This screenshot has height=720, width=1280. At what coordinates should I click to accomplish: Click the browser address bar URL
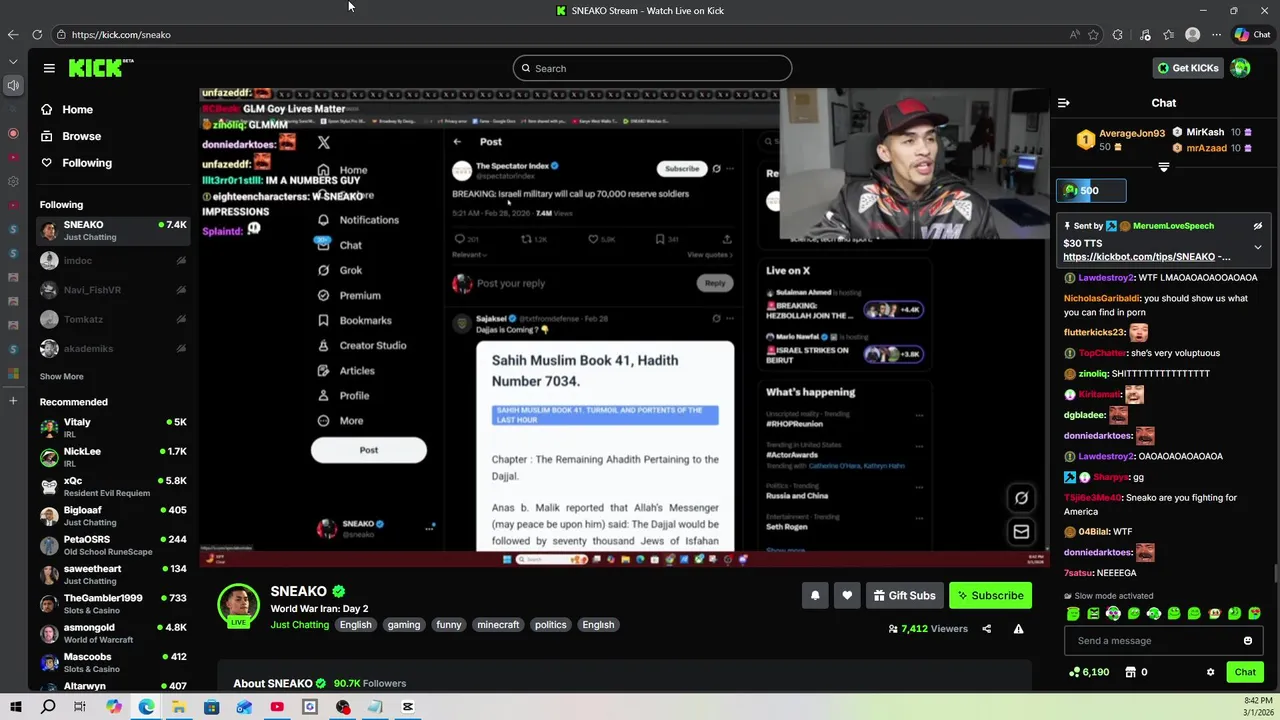tap(121, 34)
